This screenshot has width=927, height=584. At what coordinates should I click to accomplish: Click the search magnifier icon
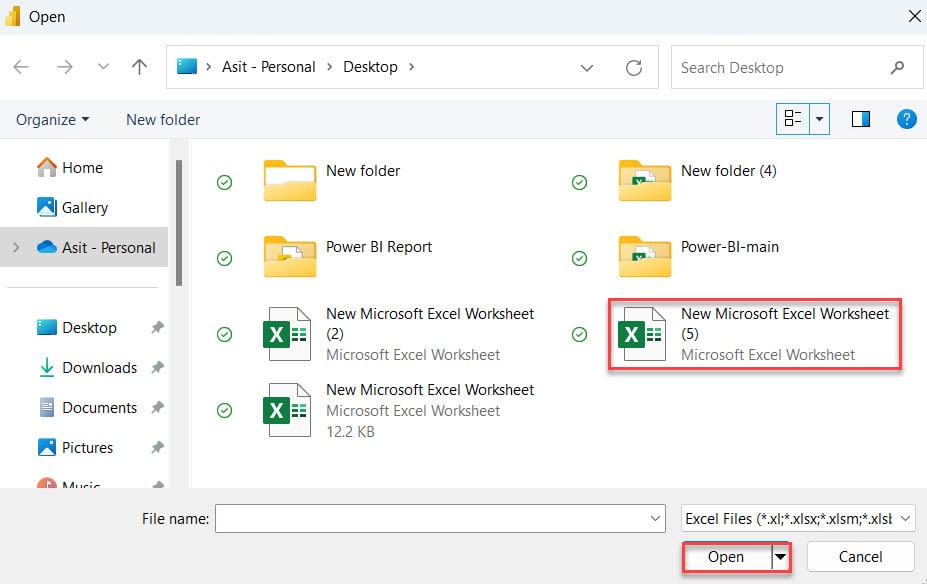click(897, 67)
